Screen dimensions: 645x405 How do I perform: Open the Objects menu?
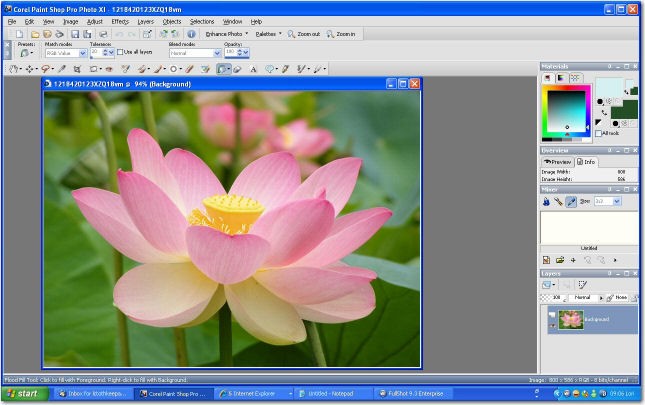click(172, 21)
